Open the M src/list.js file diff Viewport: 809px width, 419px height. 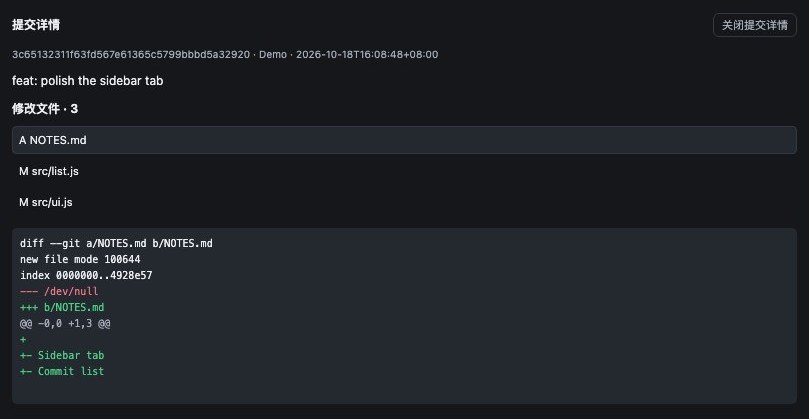point(404,171)
